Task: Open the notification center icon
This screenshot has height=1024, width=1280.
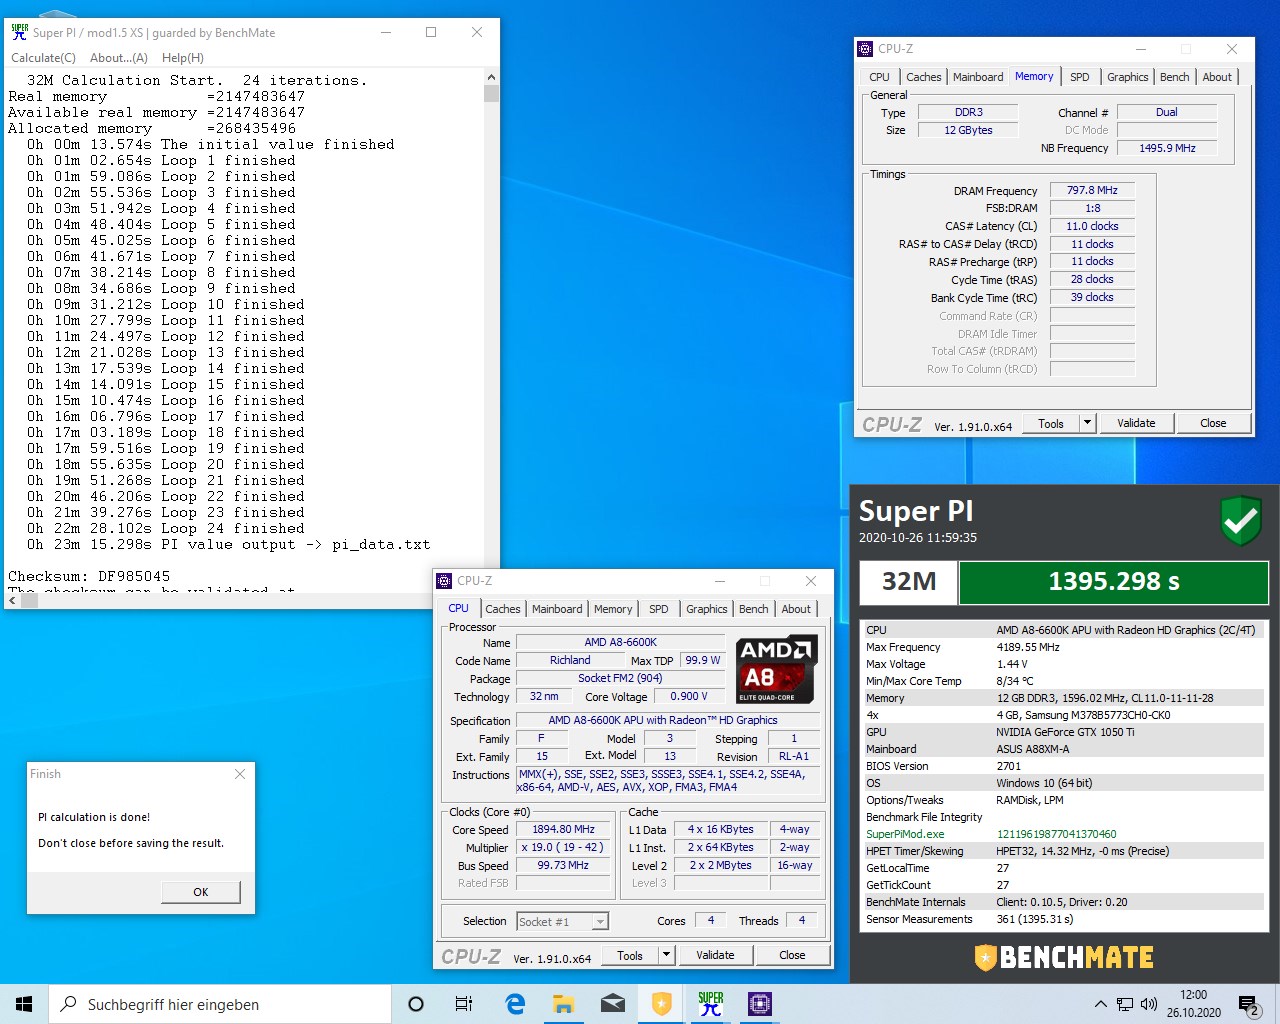Action: 1249,1004
